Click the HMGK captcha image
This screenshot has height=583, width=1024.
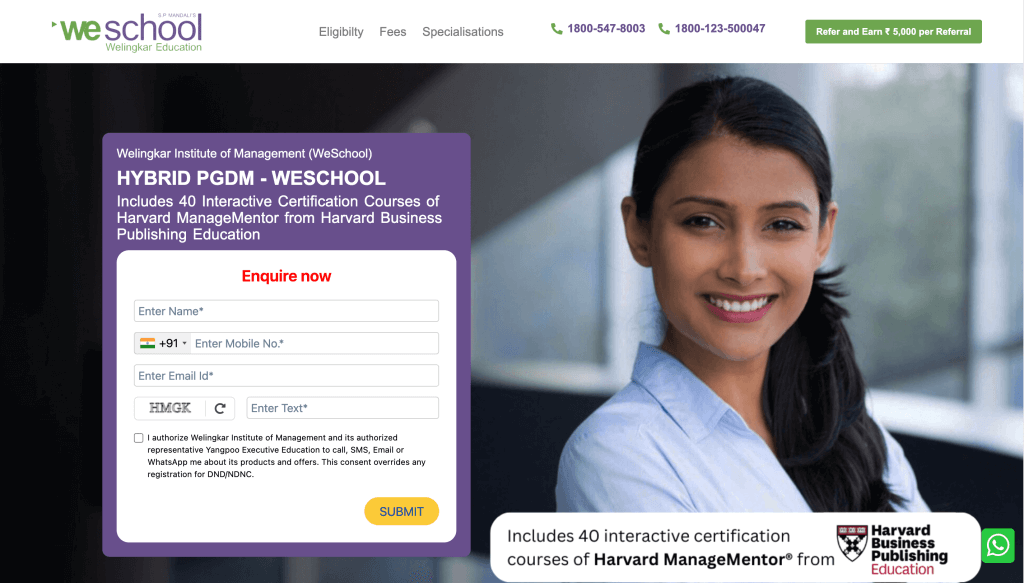point(170,408)
